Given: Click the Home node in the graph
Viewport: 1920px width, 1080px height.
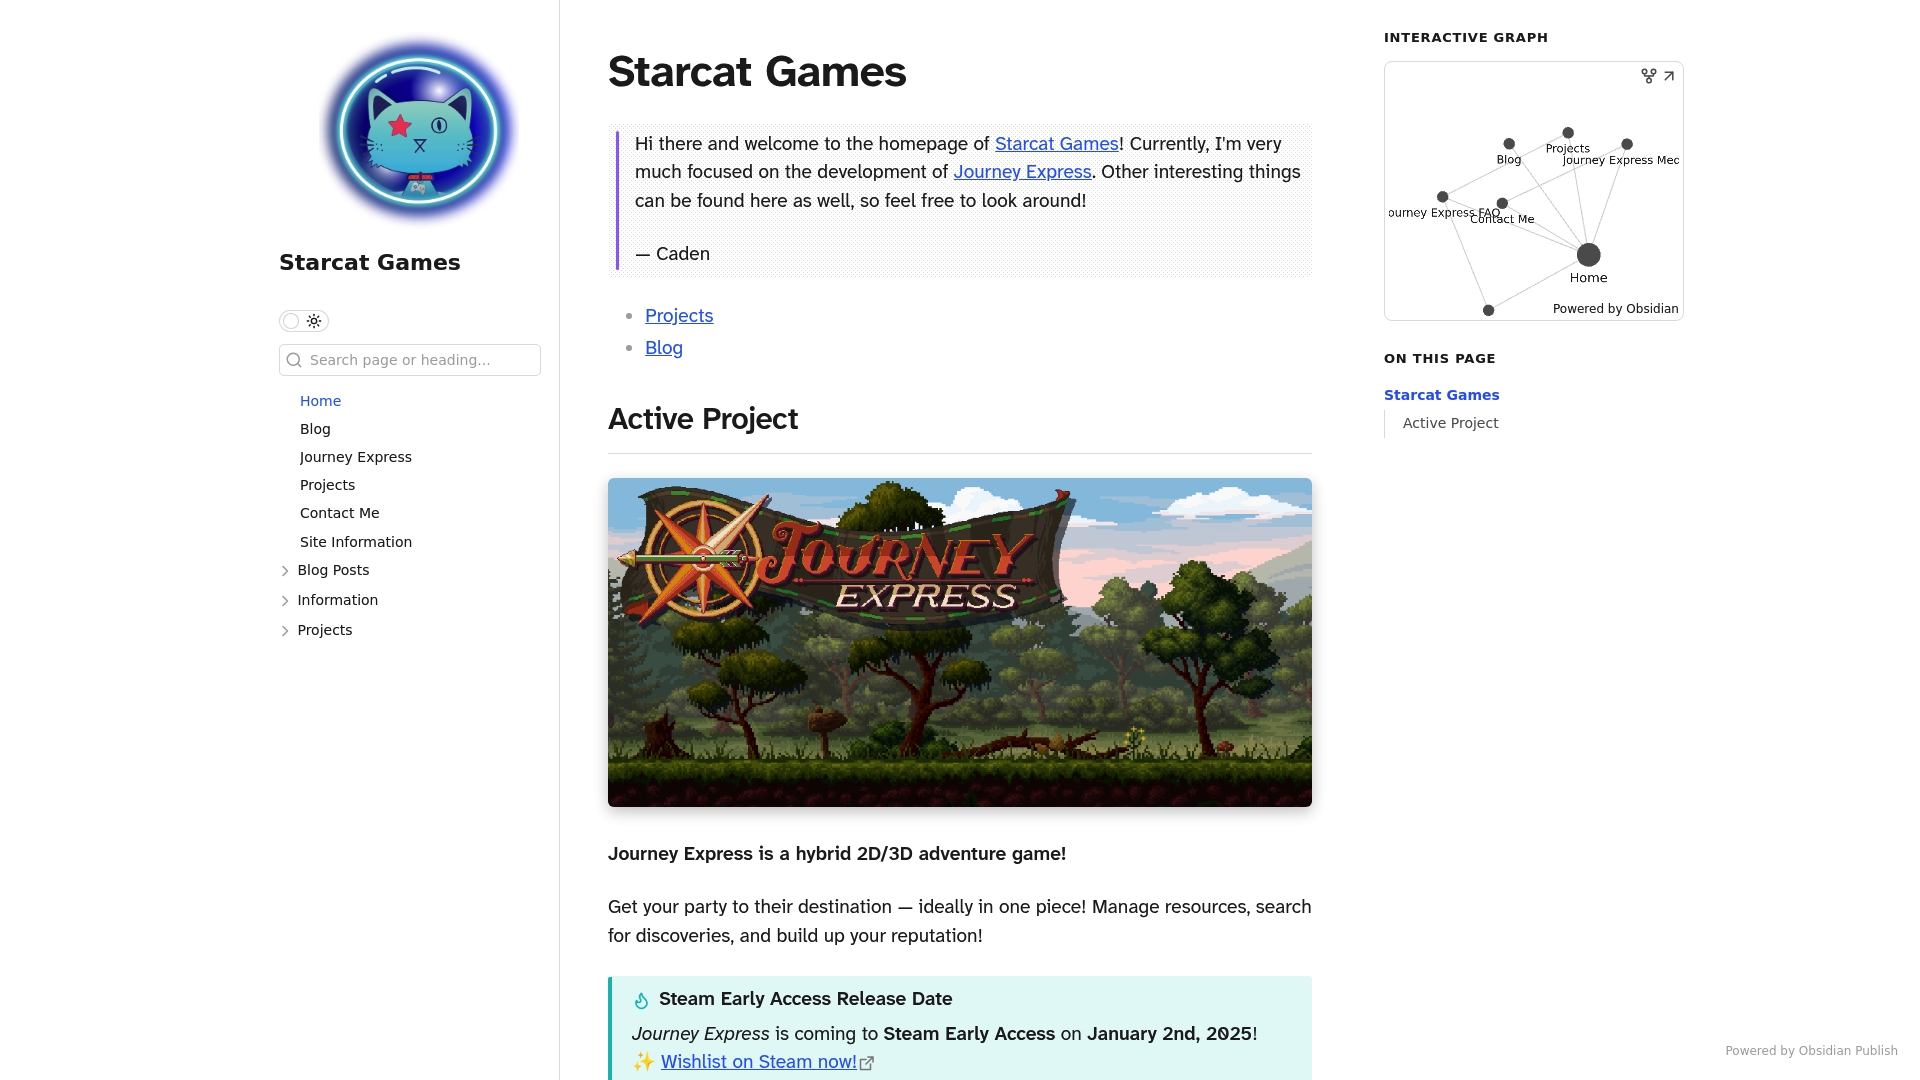Looking at the screenshot, I should tap(1588, 255).
